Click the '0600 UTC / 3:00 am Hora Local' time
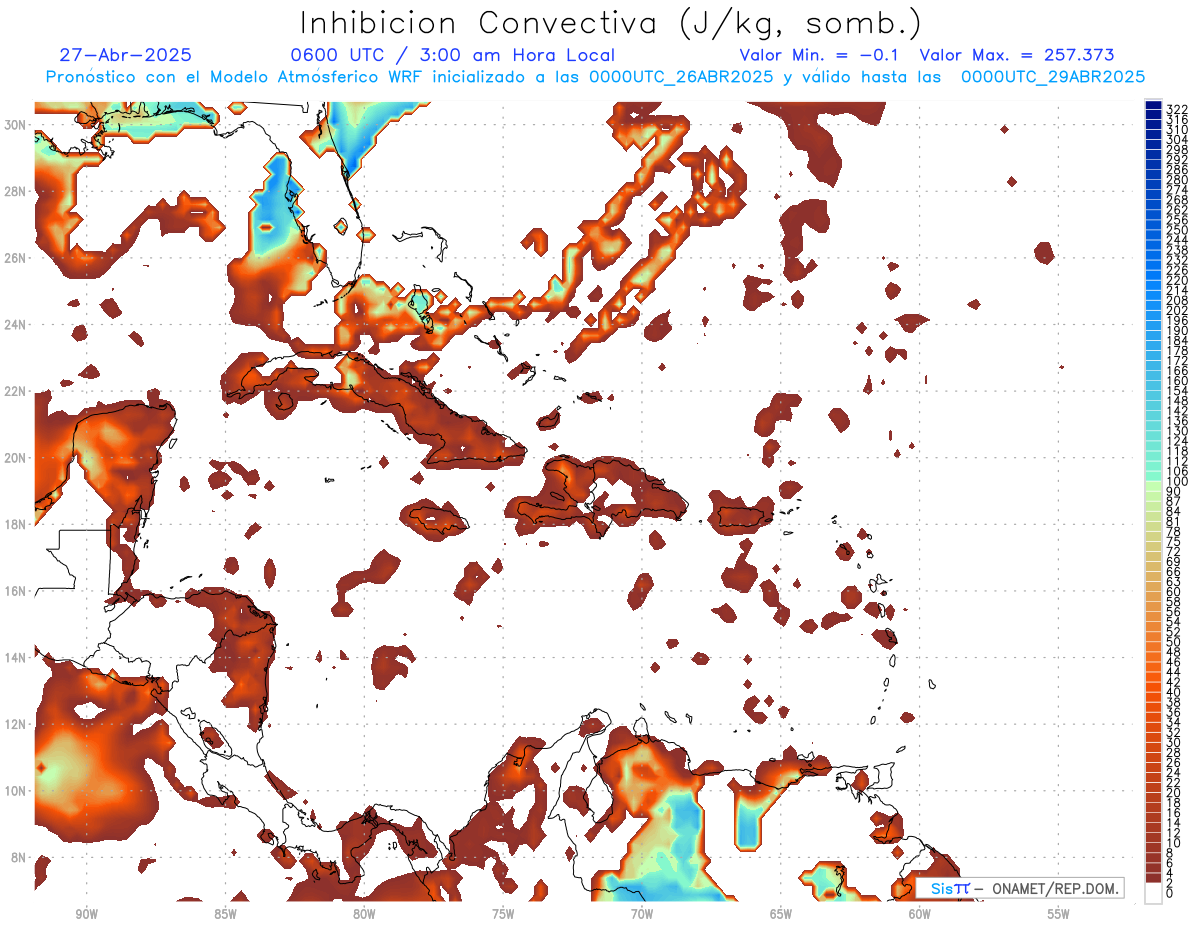The image size is (1200, 927). click(x=452, y=56)
